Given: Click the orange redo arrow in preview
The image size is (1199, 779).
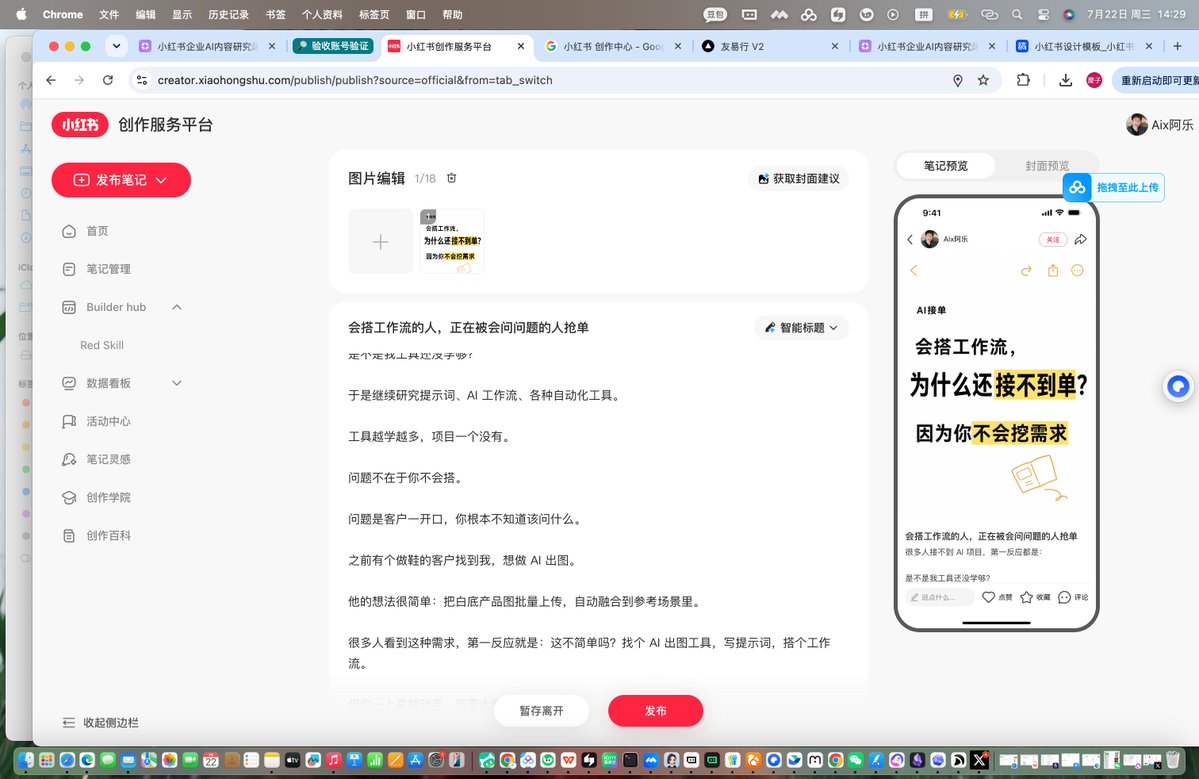Looking at the screenshot, I should tap(1026, 271).
